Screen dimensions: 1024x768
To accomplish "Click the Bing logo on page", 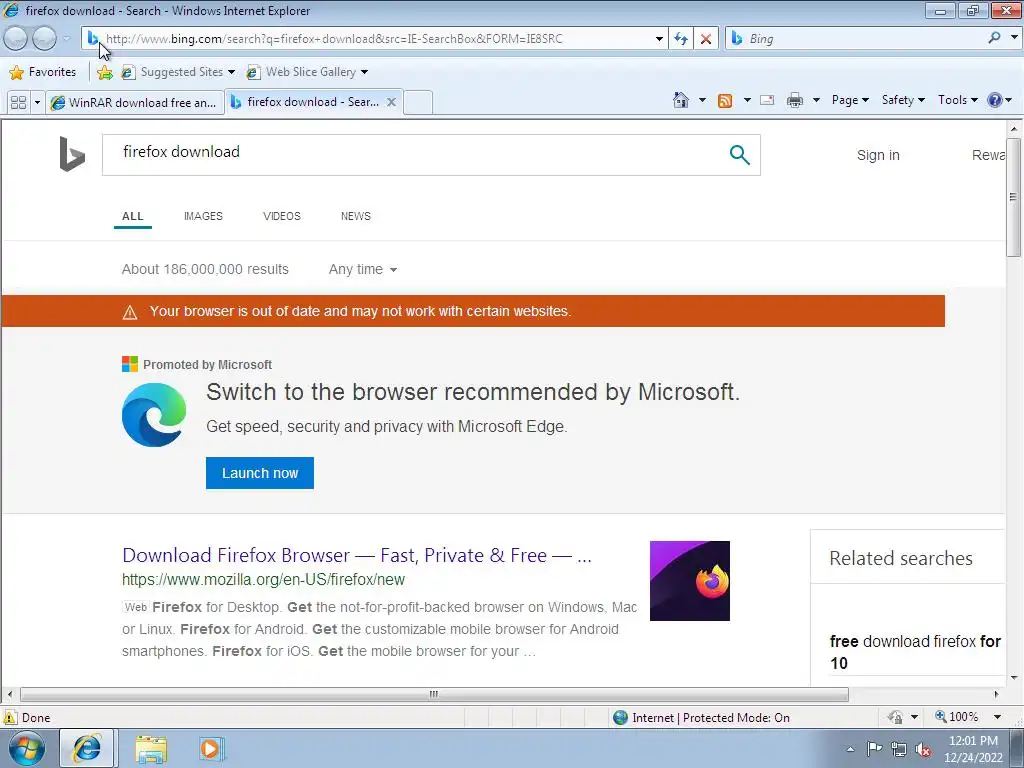I will [x=72, y=154].
